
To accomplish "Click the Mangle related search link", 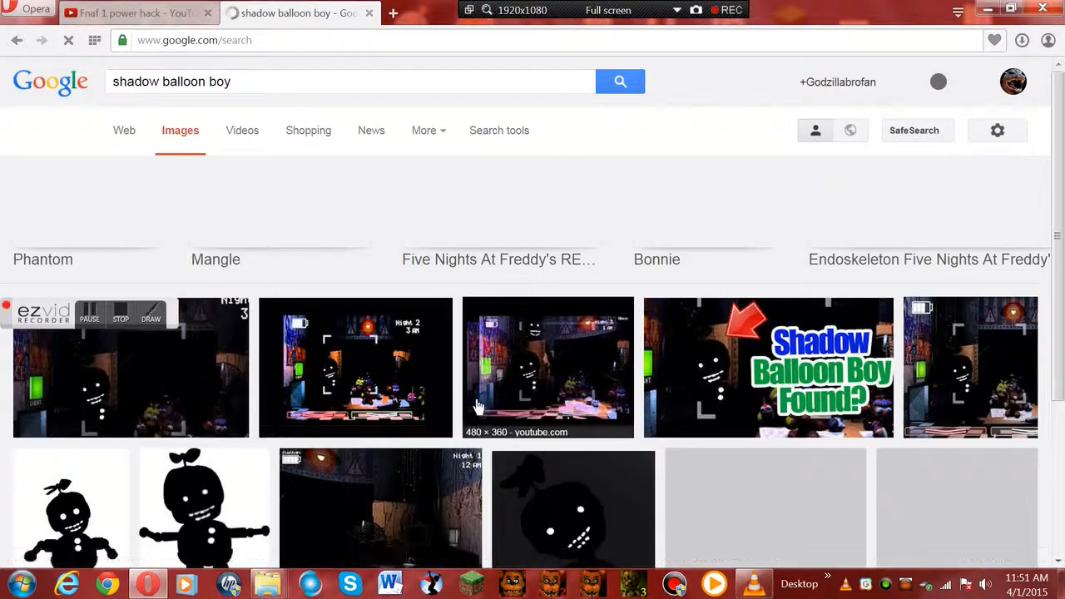I will [216, 259].
